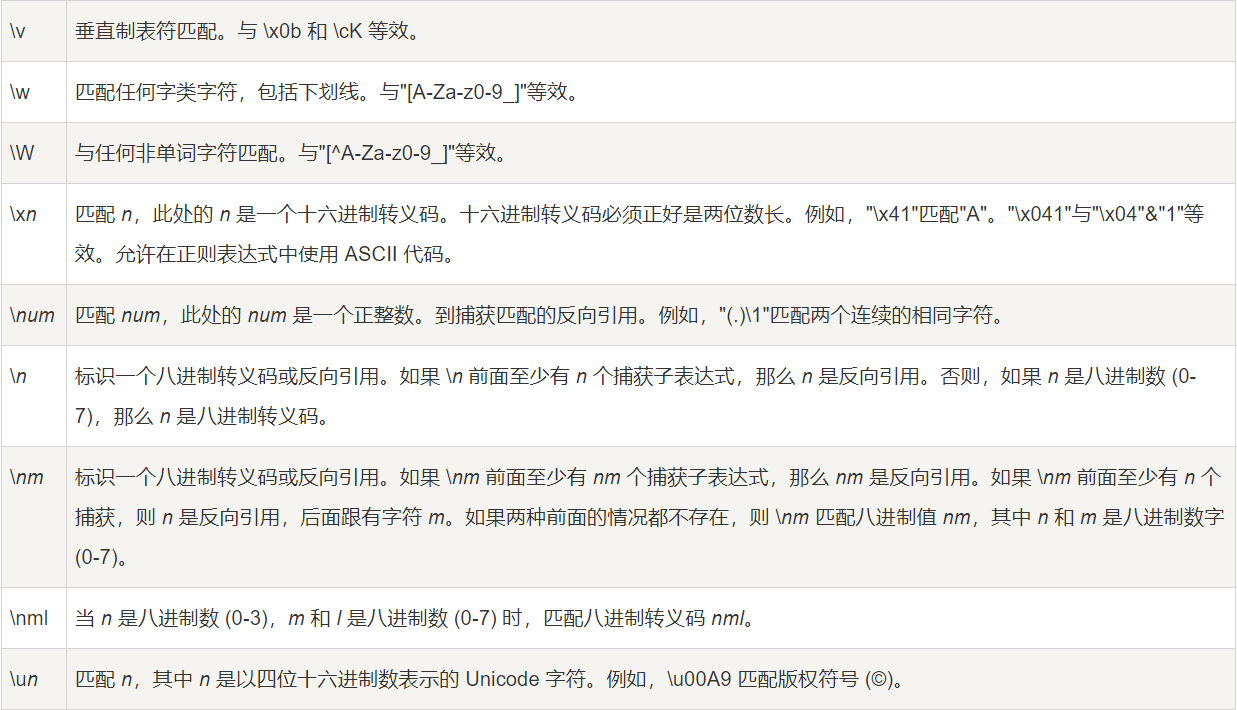Click the vertical tab description mentioning \x0b and \cK
The image size is (1237, 710).
pos(246,31)
